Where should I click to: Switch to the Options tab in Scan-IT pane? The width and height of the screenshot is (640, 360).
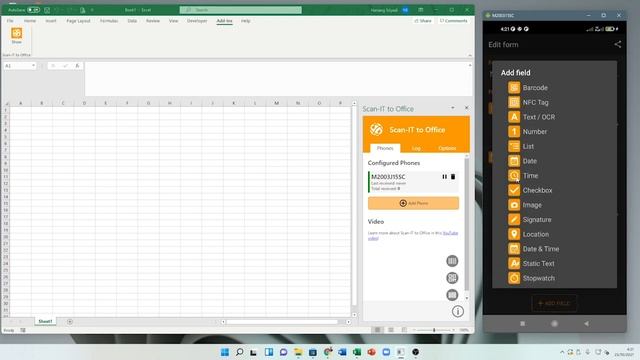[x=447, y=148]
